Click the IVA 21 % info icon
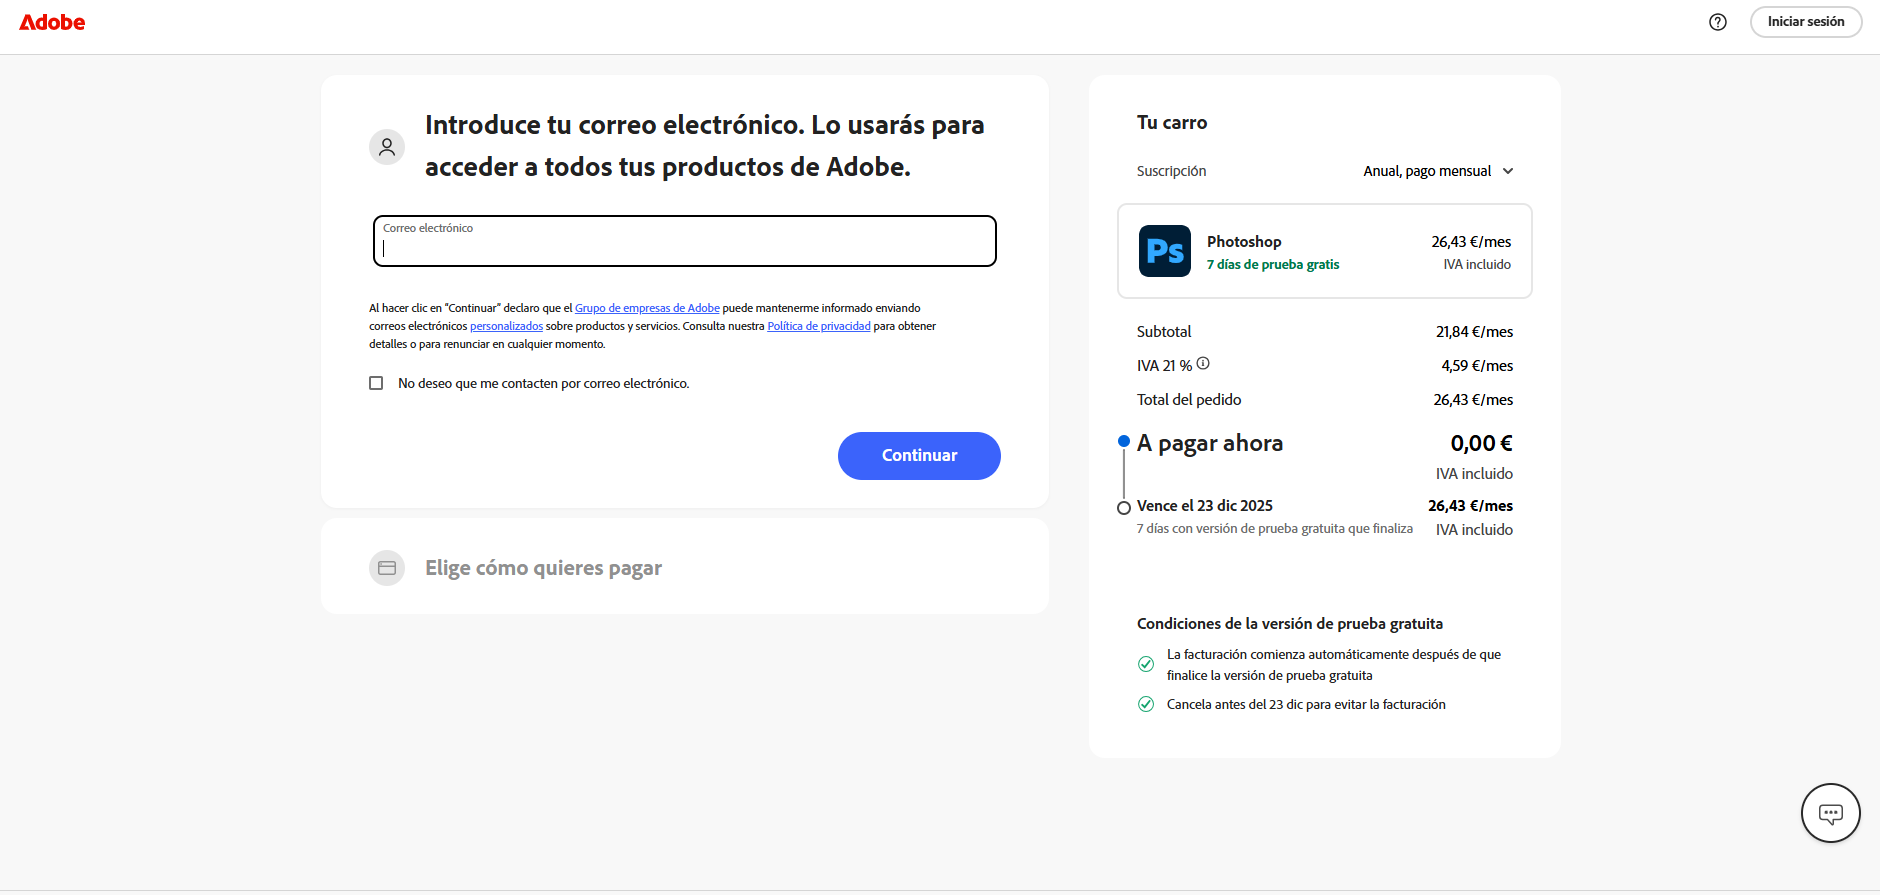1880x895 pixels. click(1203, 364)
